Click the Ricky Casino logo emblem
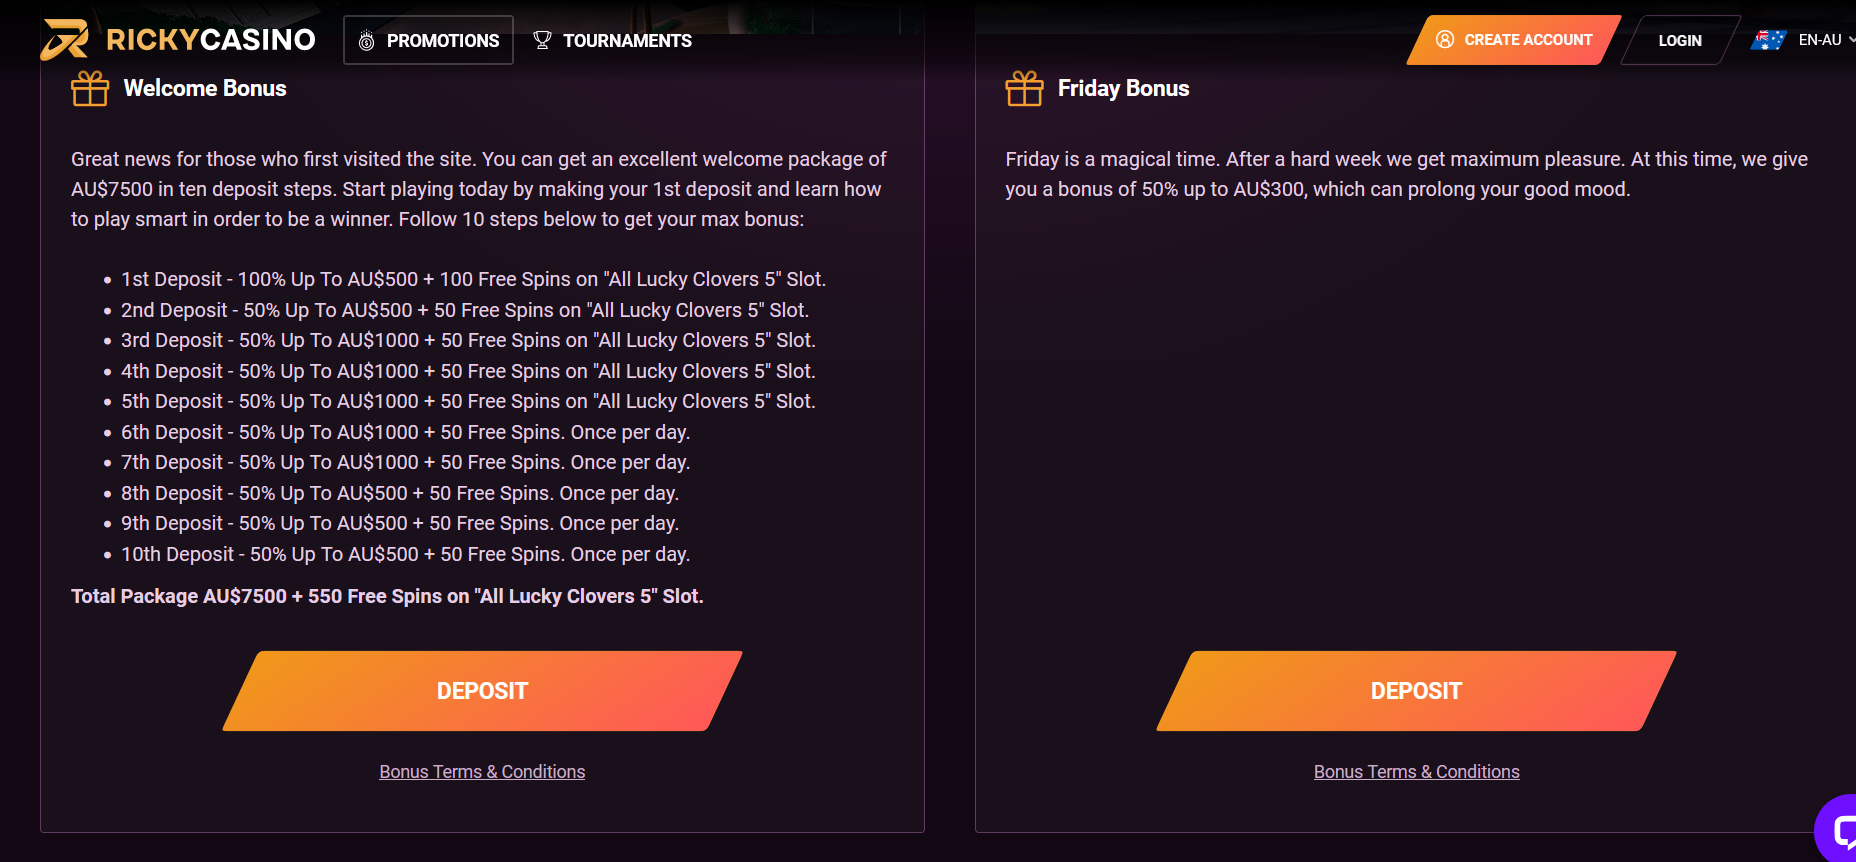1856x862 pixels. [64, 40]
